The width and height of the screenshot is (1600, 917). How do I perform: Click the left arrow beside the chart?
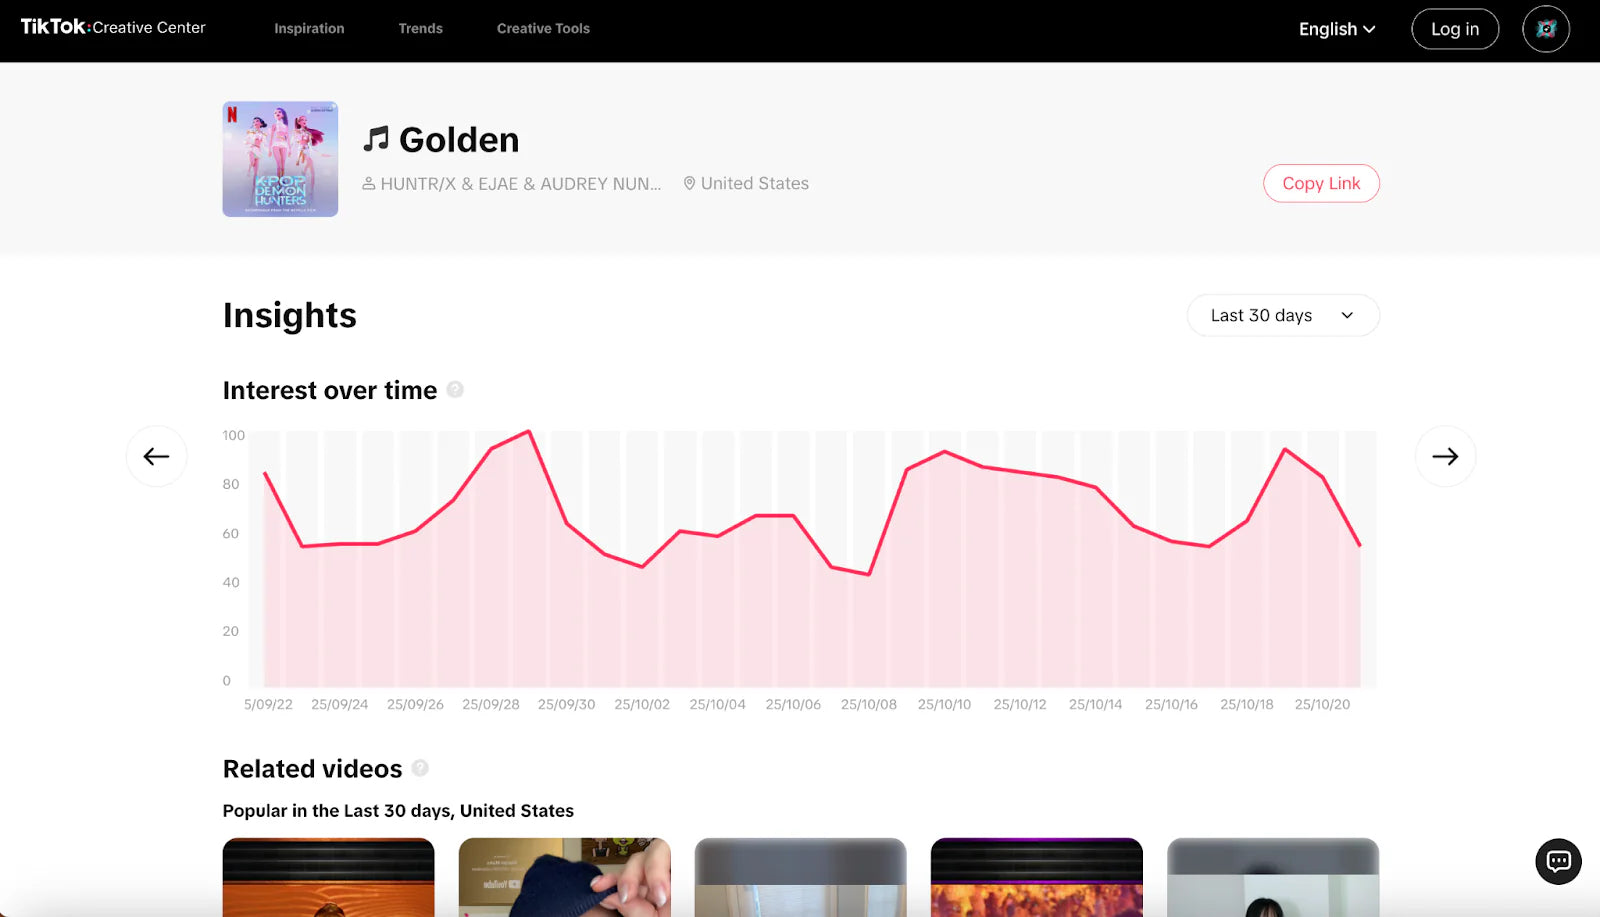(156, 456)
